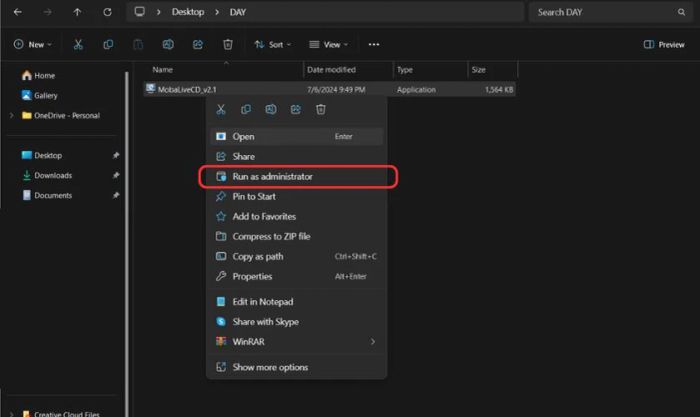The width and height of the screenshot is (700, 417).
Task: Open Home in the navigation pane
Action: [x=38, y=75]
